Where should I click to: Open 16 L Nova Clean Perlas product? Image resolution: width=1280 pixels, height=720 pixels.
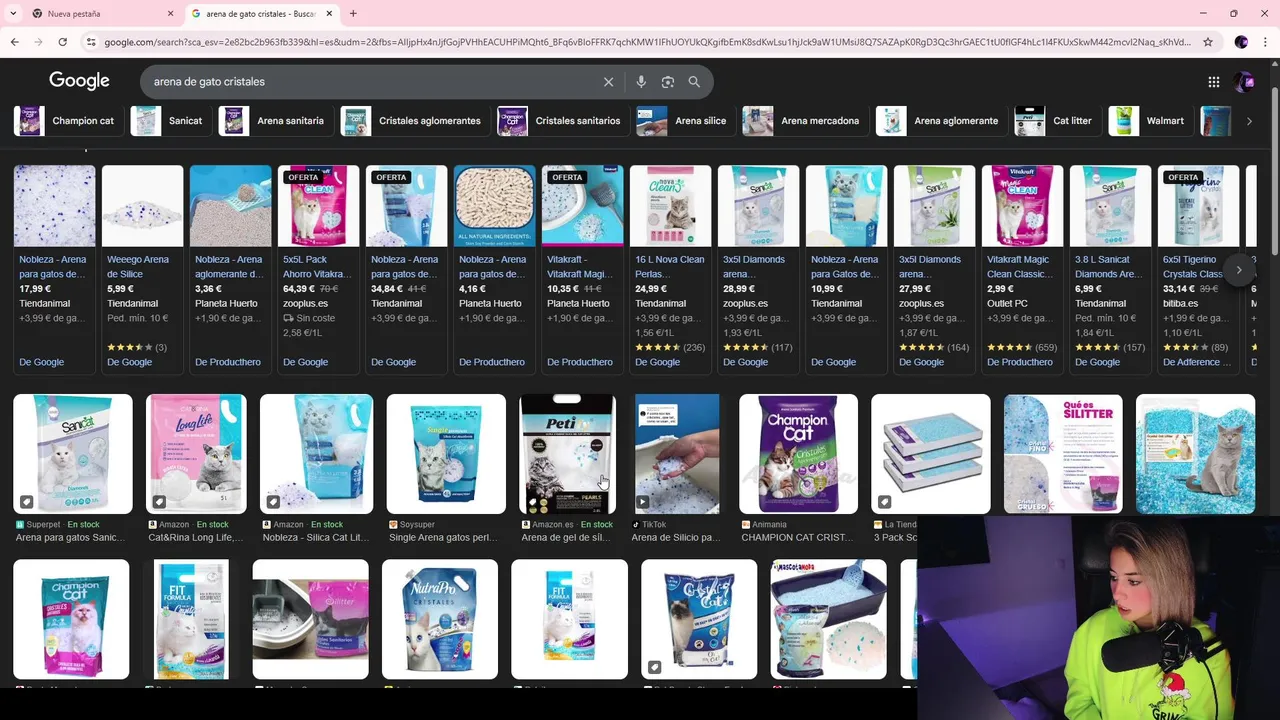[670, 270]
